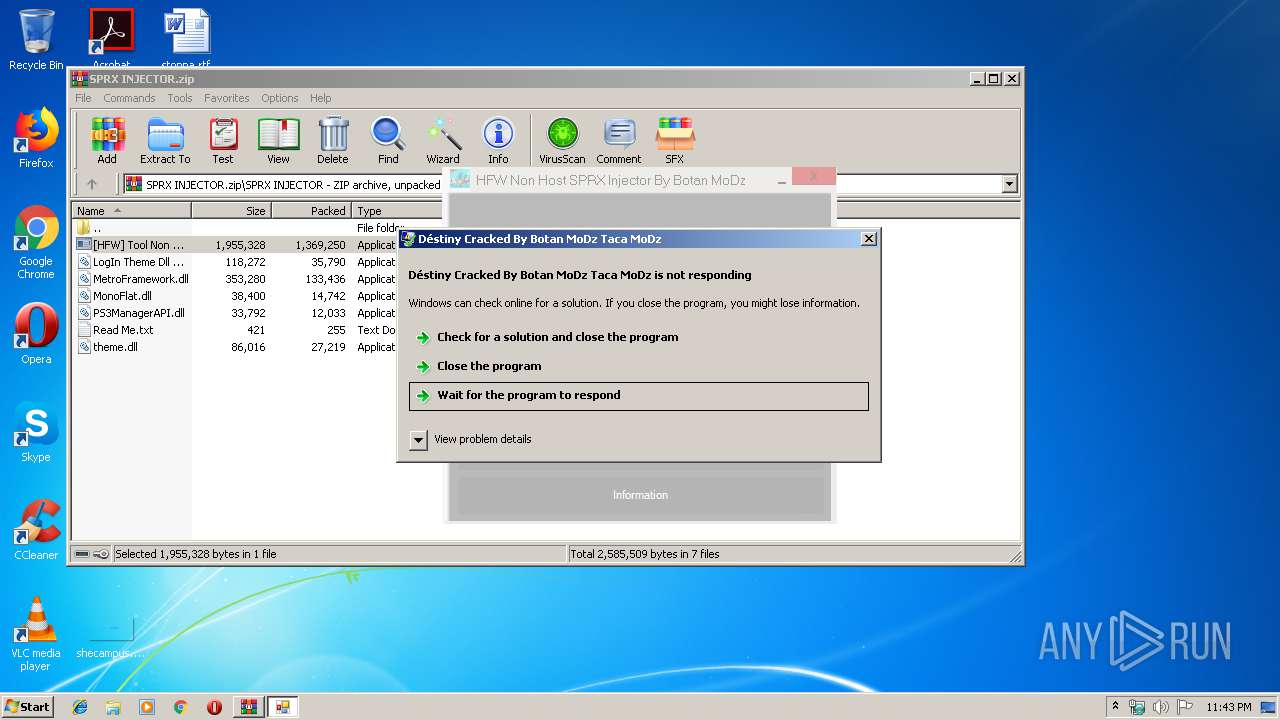Open Acrobat desktop shortcut
This screenshot has height=720, width=1280.
[x=111, y=40]
